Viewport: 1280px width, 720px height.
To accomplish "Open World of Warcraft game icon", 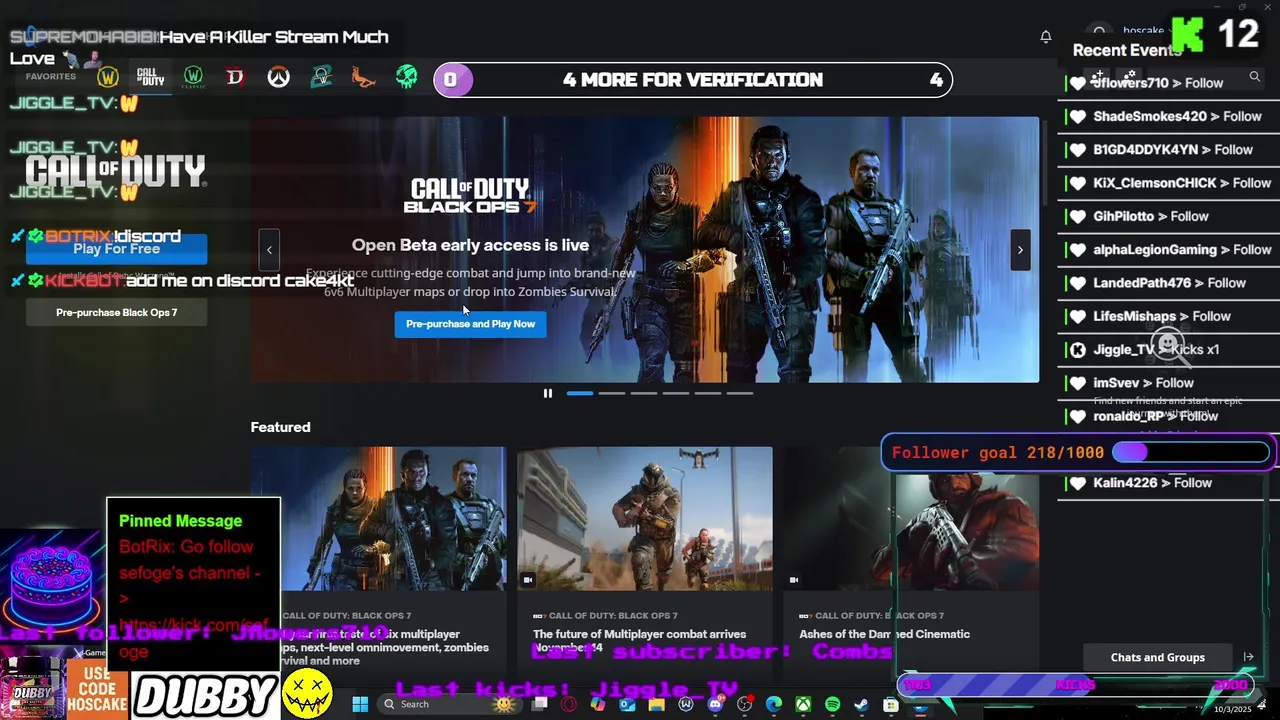I will [108, 77].
